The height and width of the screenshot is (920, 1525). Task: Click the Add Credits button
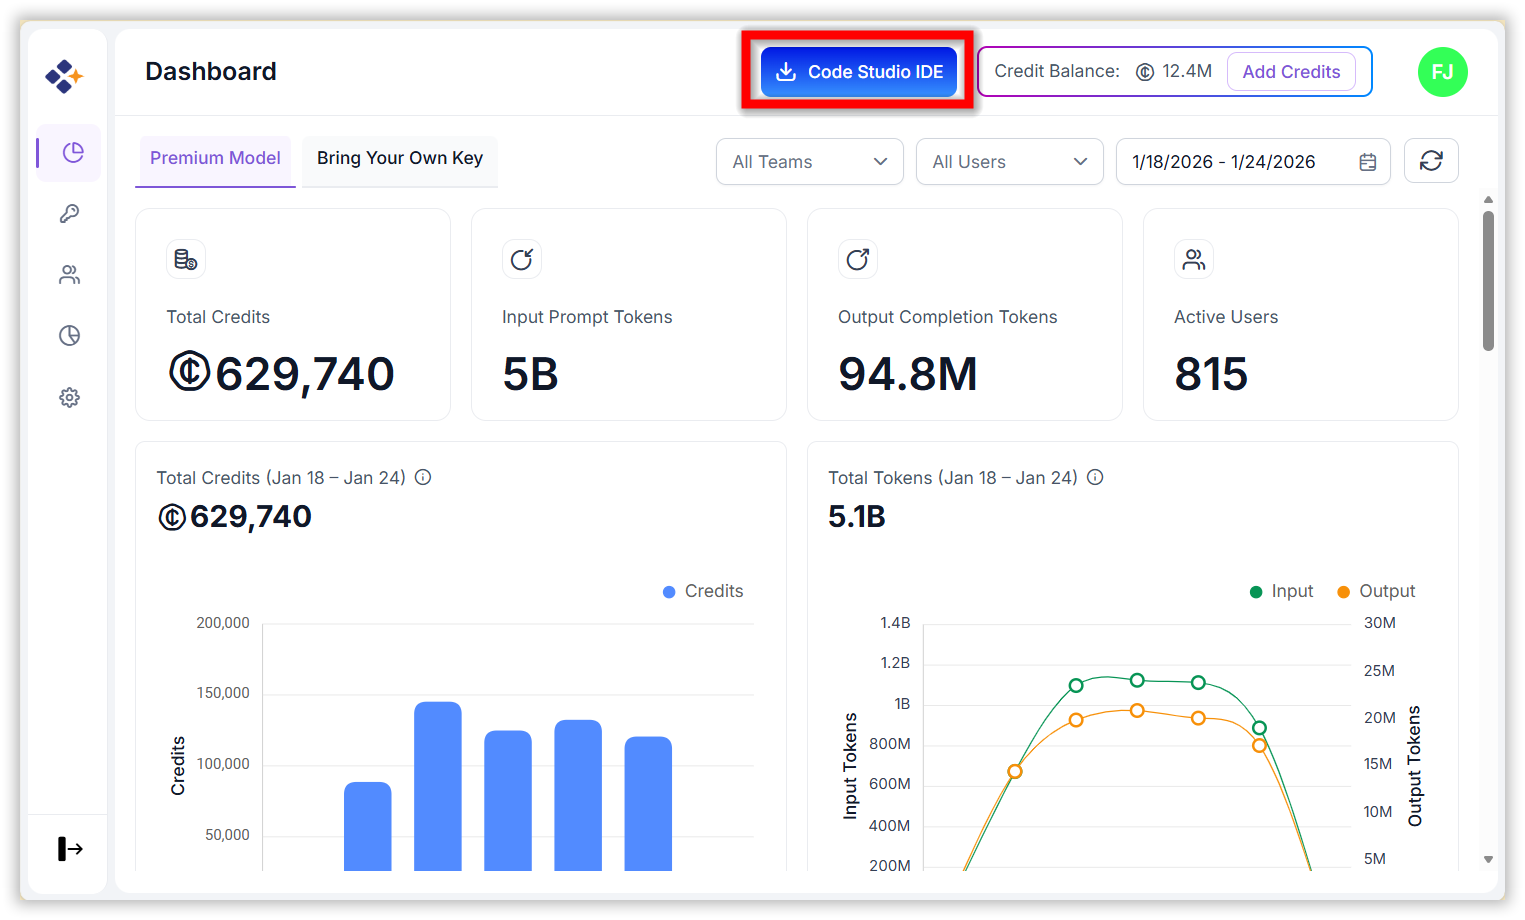(1290, 72)
